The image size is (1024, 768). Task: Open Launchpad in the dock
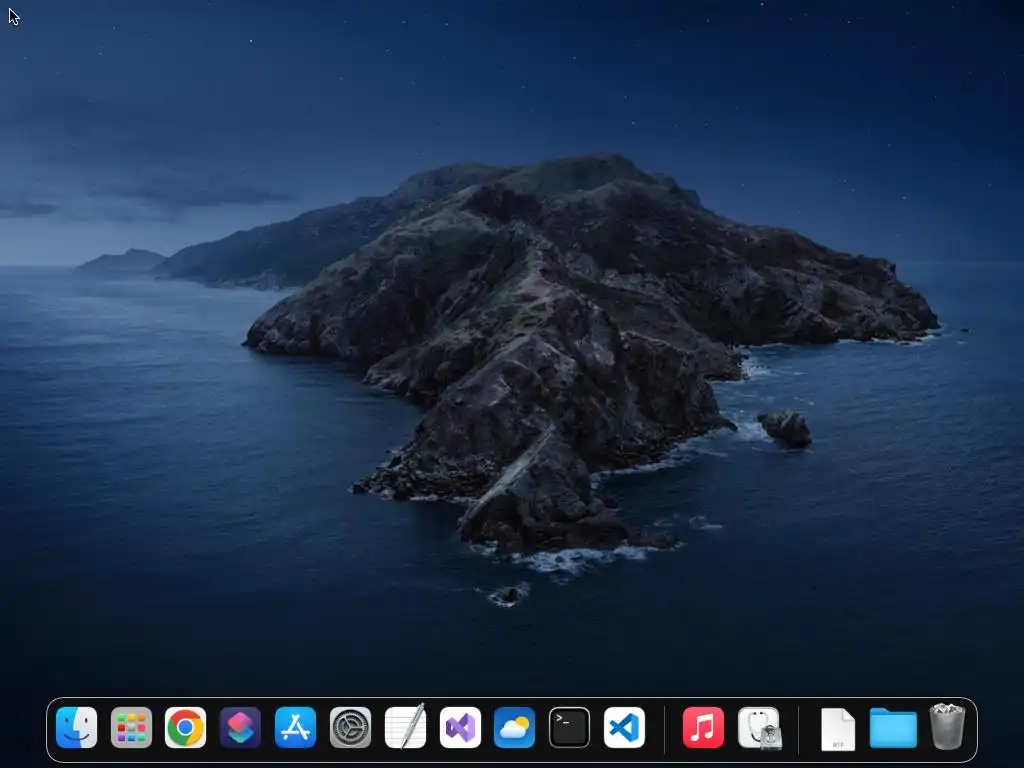(x=131, y=728)
